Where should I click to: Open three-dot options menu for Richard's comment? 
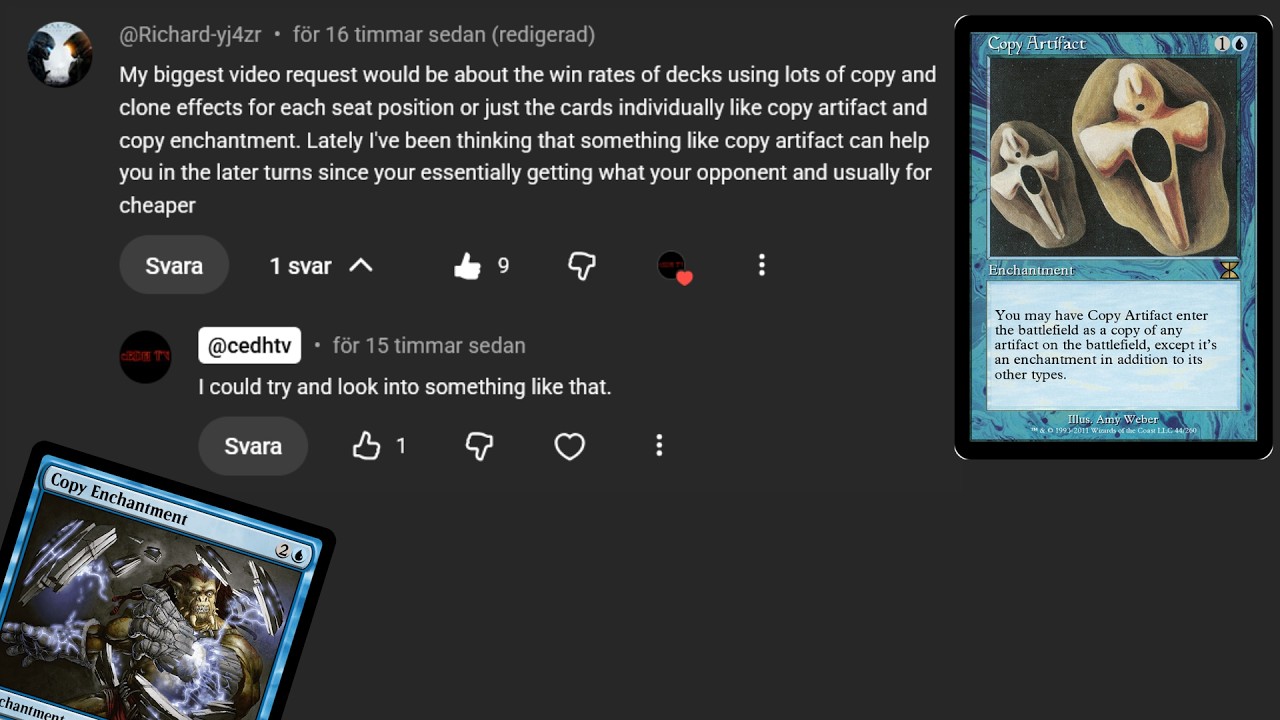[762, 265]
